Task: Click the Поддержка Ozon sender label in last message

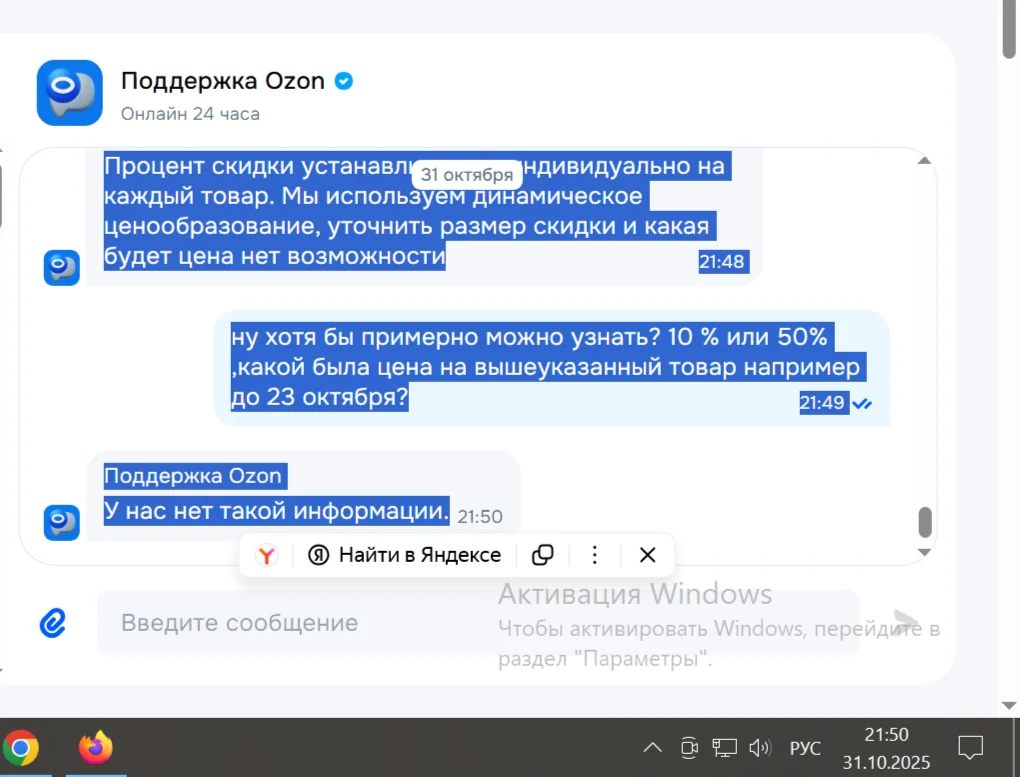Action: (193, 476)
